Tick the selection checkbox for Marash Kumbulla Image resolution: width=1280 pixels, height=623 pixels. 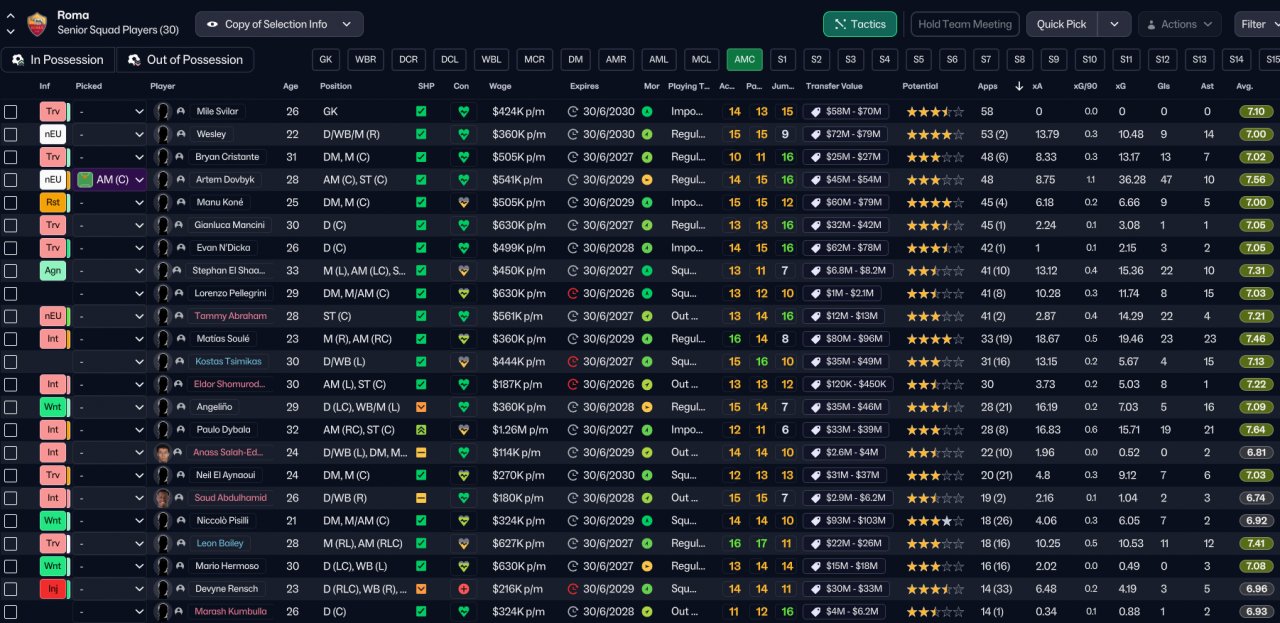11,612
